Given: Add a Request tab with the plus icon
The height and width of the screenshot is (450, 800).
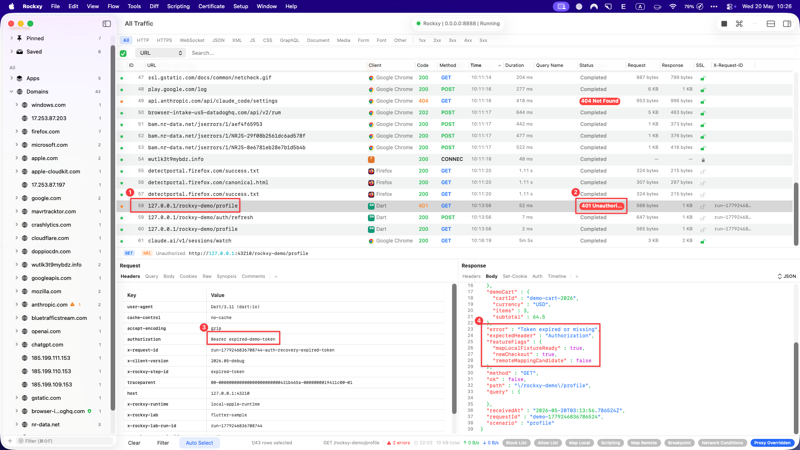Looking at the screenshot, I should (x=276, y=277).
